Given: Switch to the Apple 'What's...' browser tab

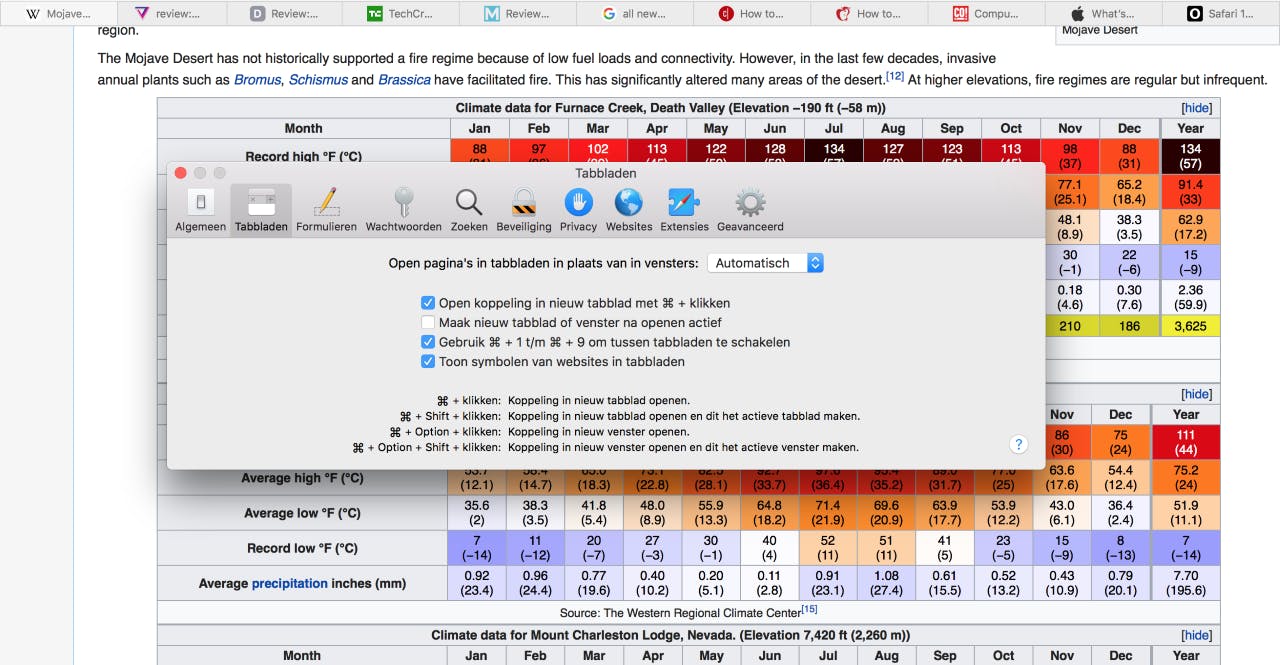Looking at the screenshot, I should click(1103, 14).
